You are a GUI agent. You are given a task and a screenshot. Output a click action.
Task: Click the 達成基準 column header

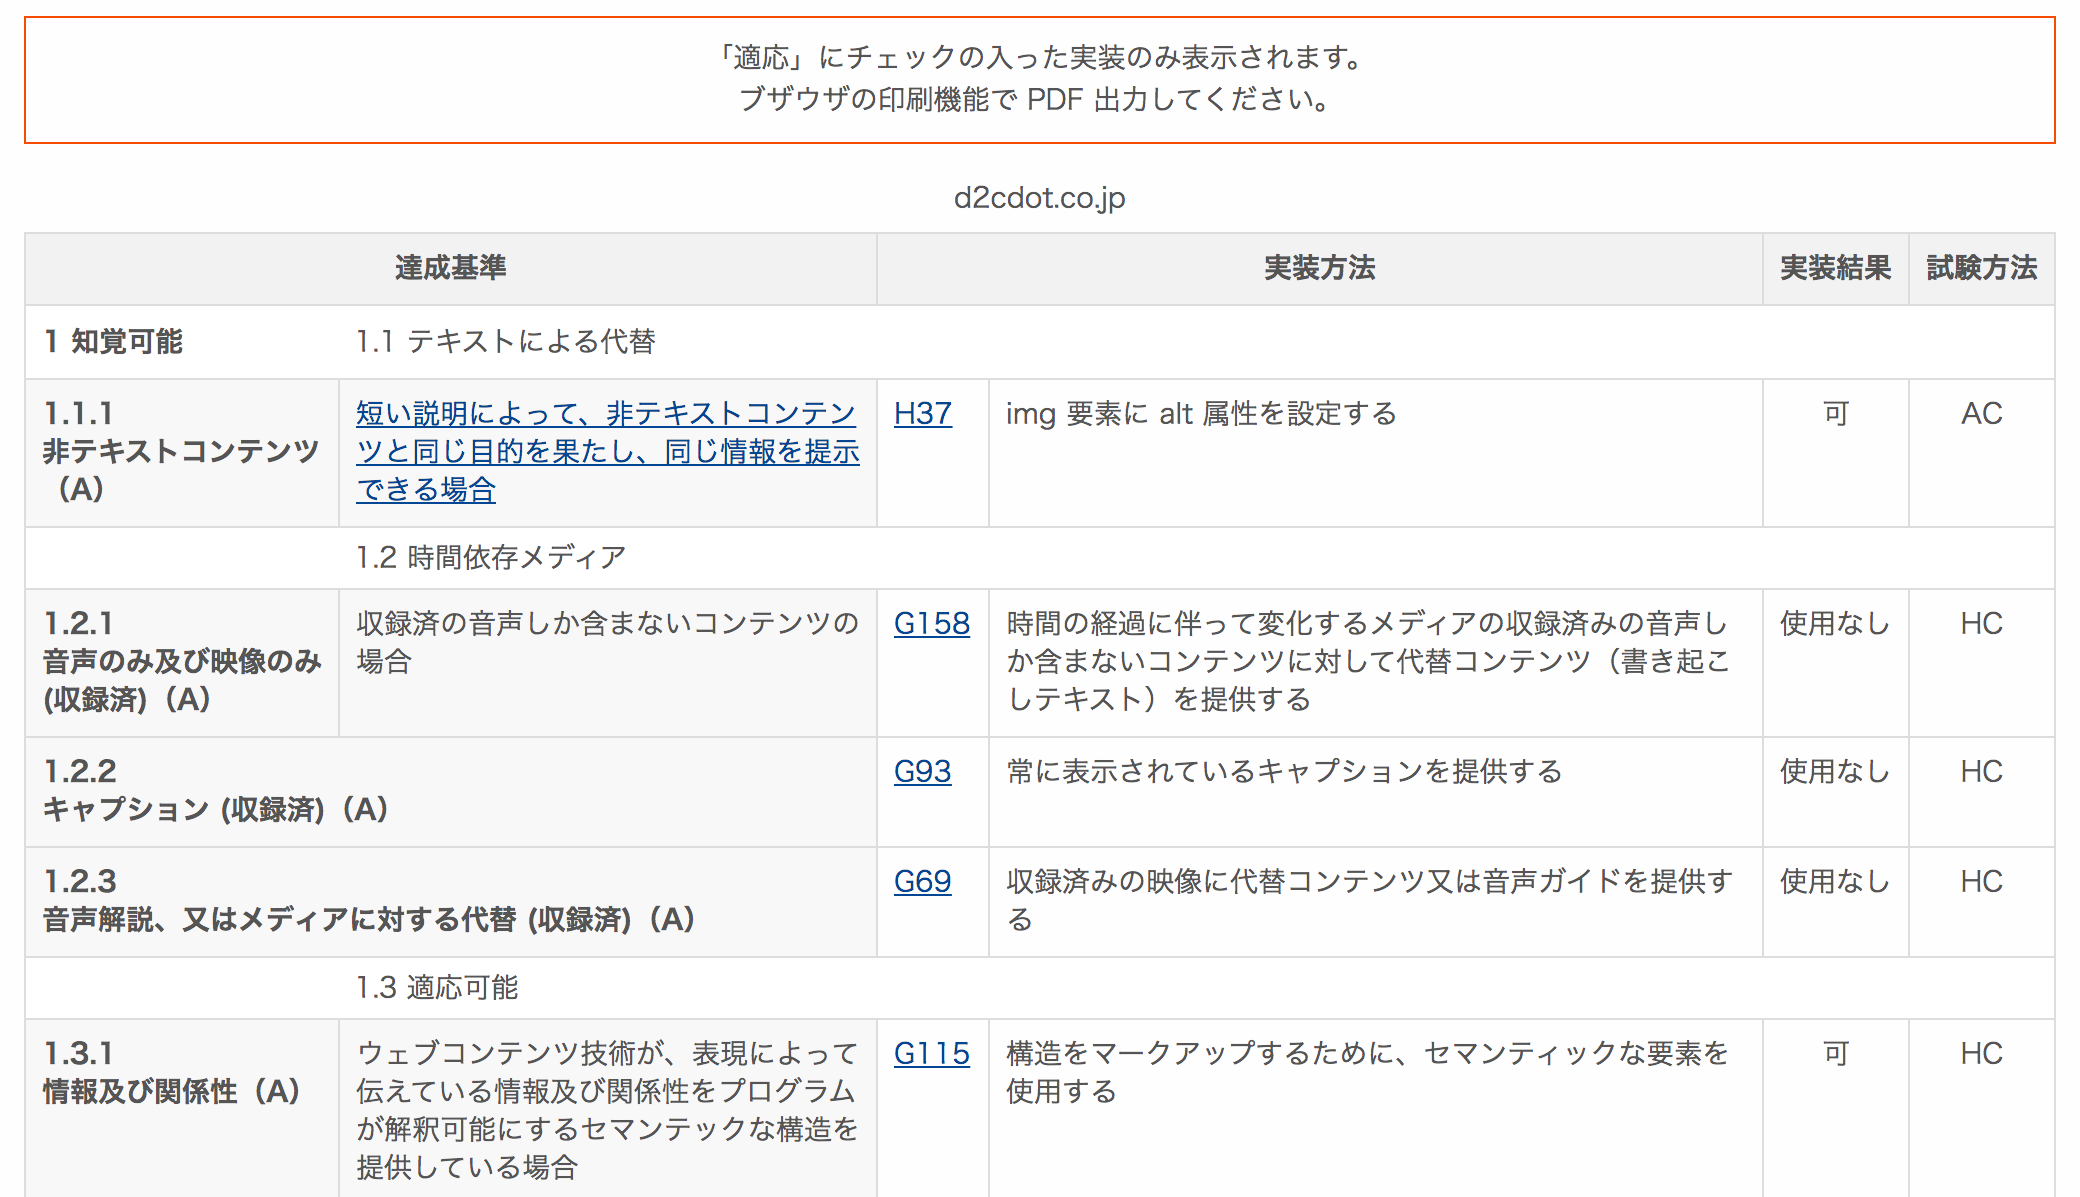click(x=450, y=268)
